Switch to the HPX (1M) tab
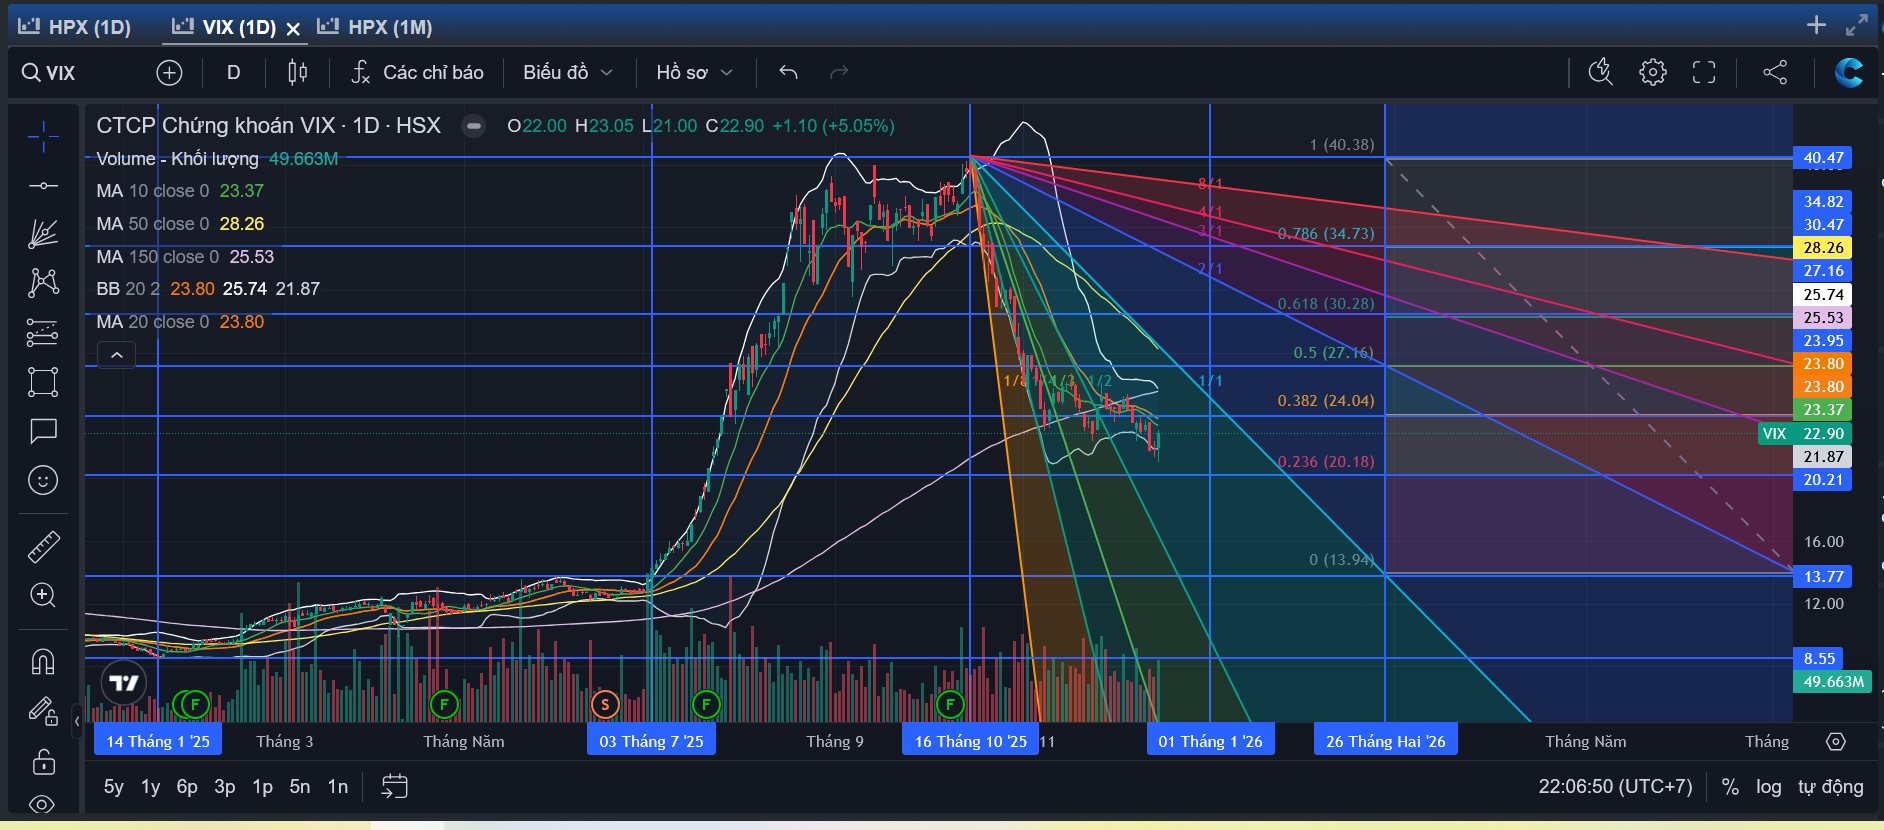This screenshot has width=1884, height=830. coord(375,27)
